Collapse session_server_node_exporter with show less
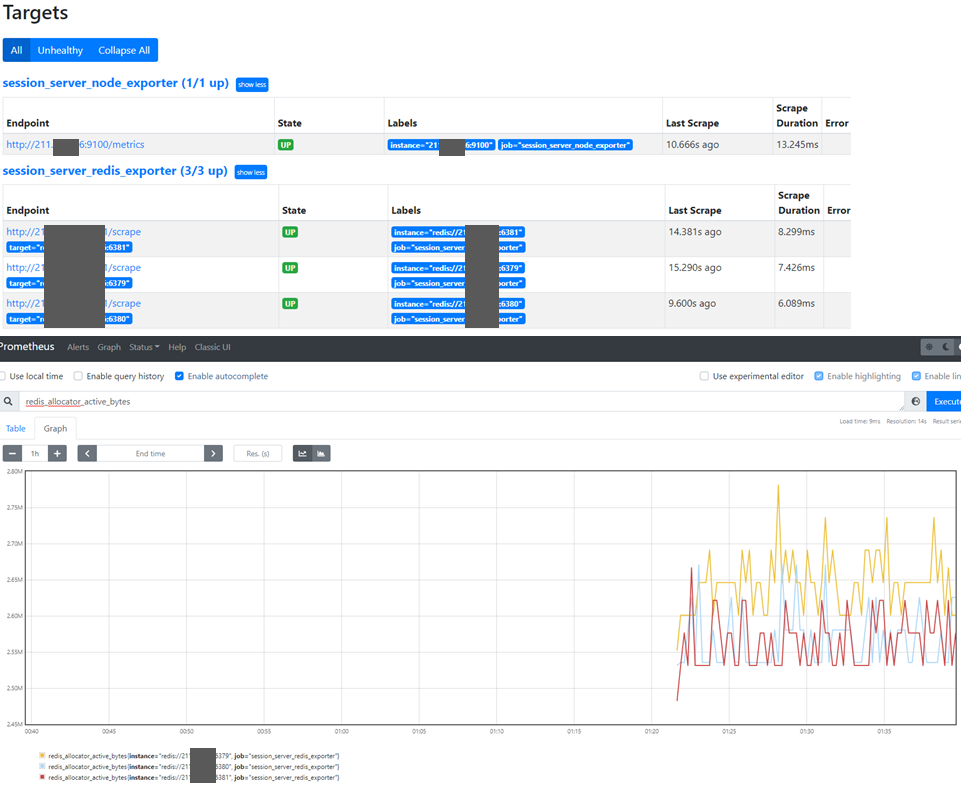This screenshot has height=787, width=961. (252, 85)
